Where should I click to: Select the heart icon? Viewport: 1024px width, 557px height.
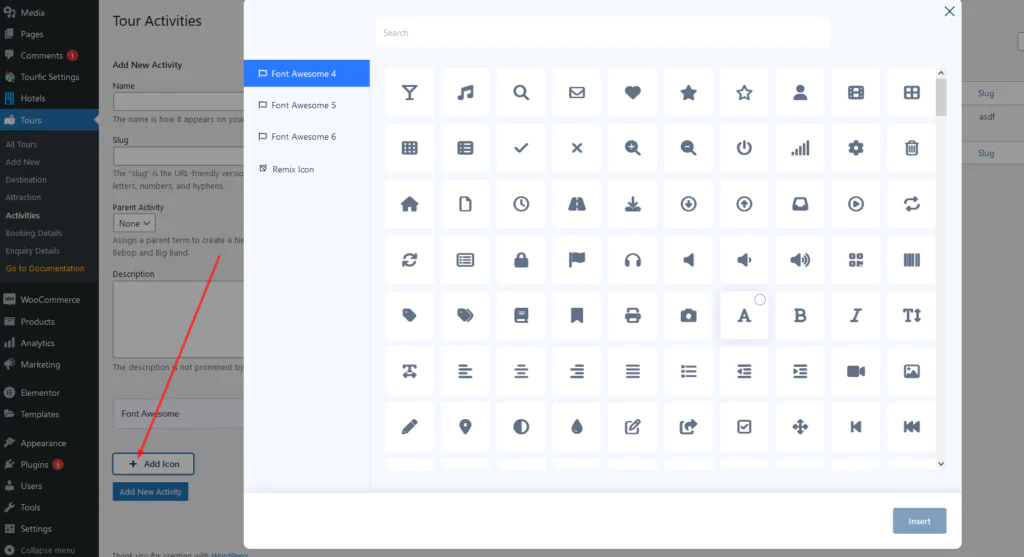(x=632, y=93)
